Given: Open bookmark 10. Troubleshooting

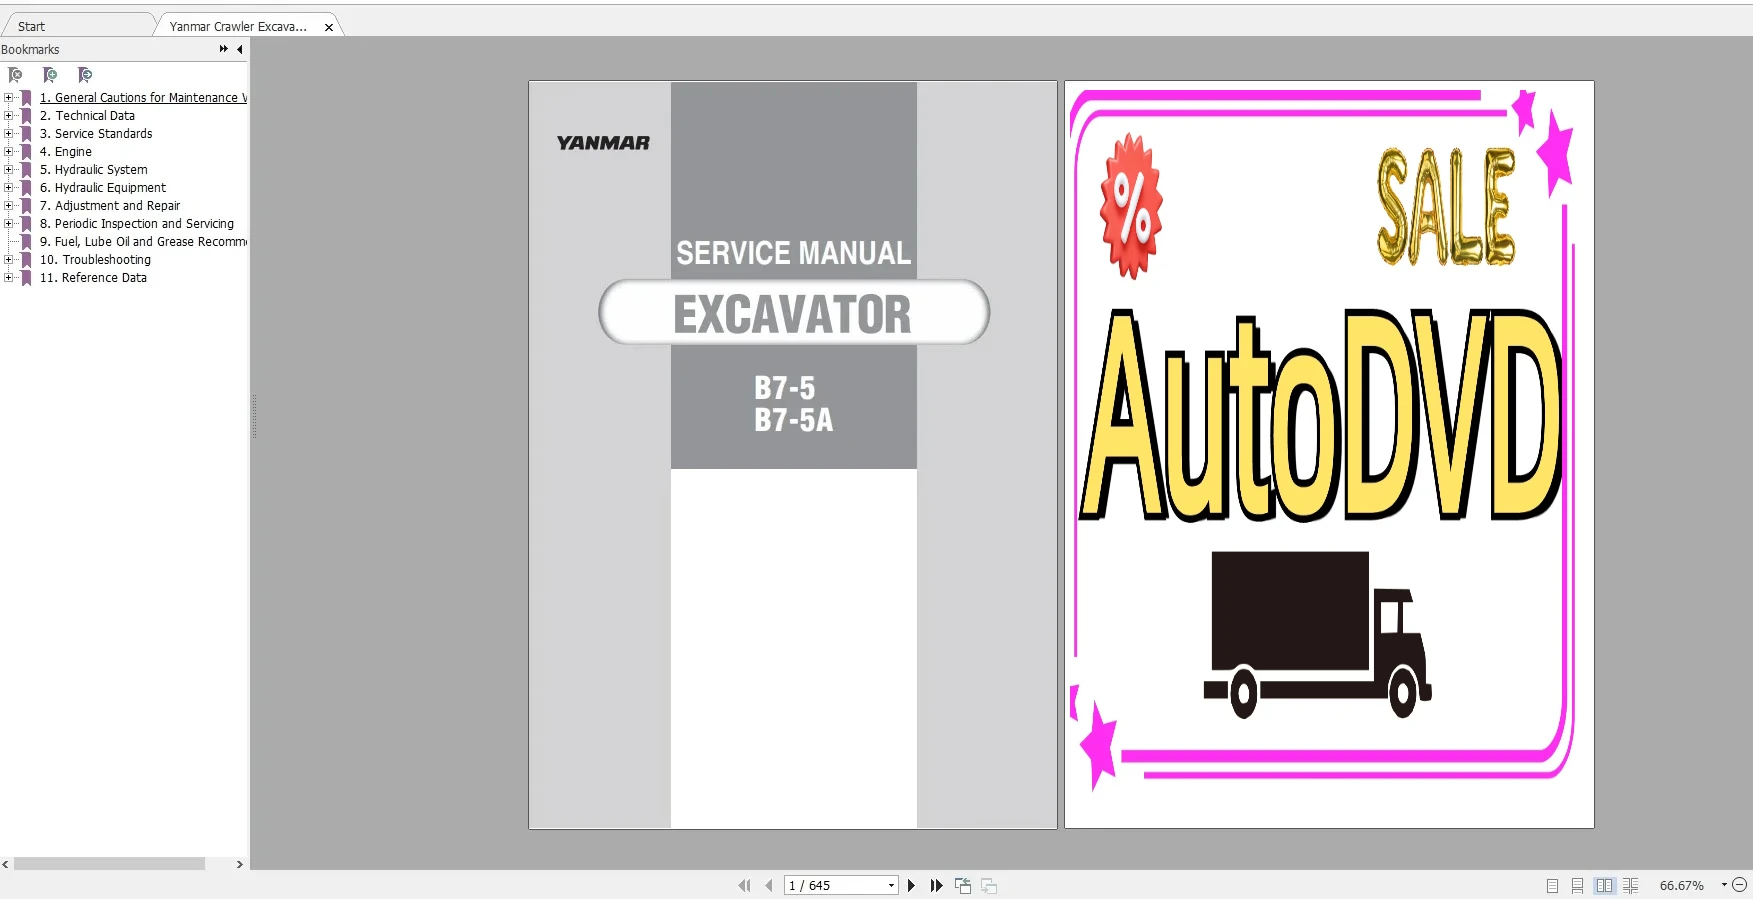Looking at the screenshot, I should coord(95,260).
